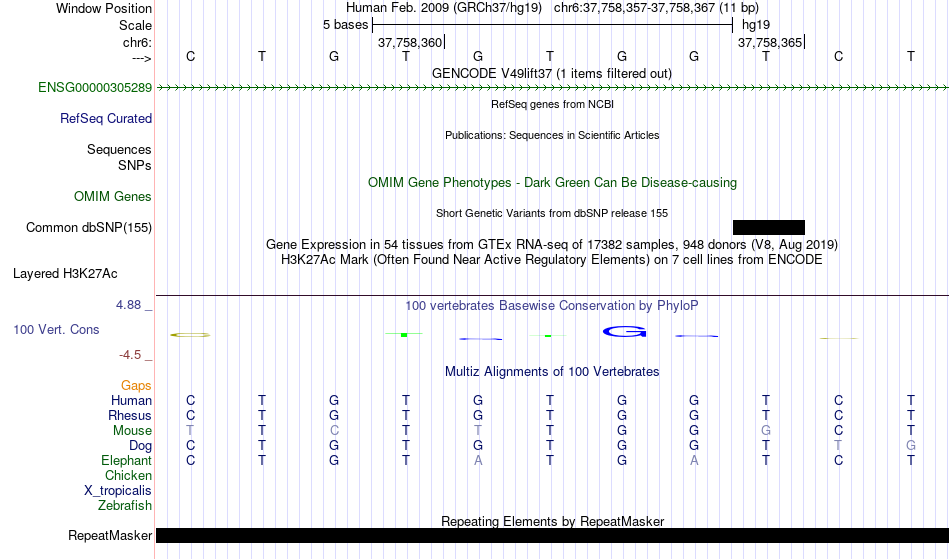Click the X_tropicalis species label
The height and width of the screenshot is (559, 950).
118,491
